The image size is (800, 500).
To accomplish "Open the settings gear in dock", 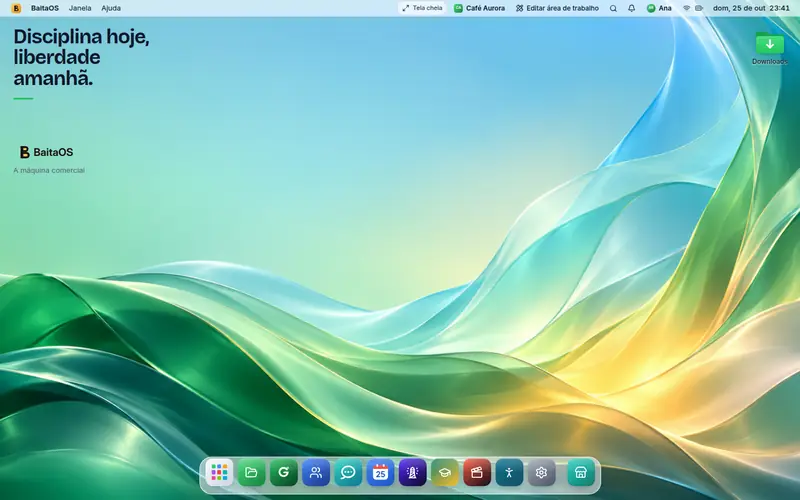I will click(x=541, y=472).
